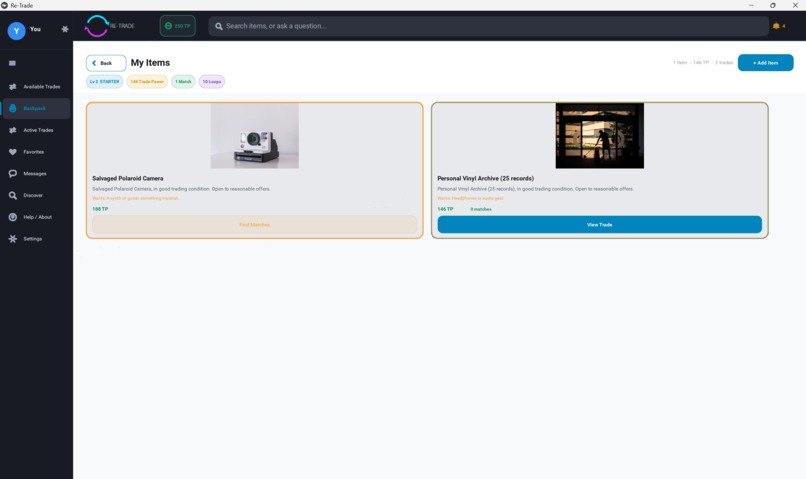This screenshot has width=806, height=479.
Task: Click the Favorites heart icon
Action: click(x=12, y=152)
